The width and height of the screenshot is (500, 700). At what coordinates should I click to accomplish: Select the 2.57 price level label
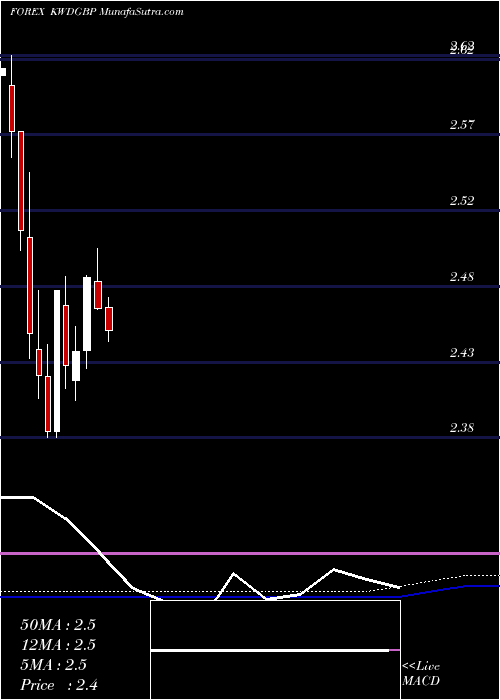pyautogui.click(x=462, y=125)
